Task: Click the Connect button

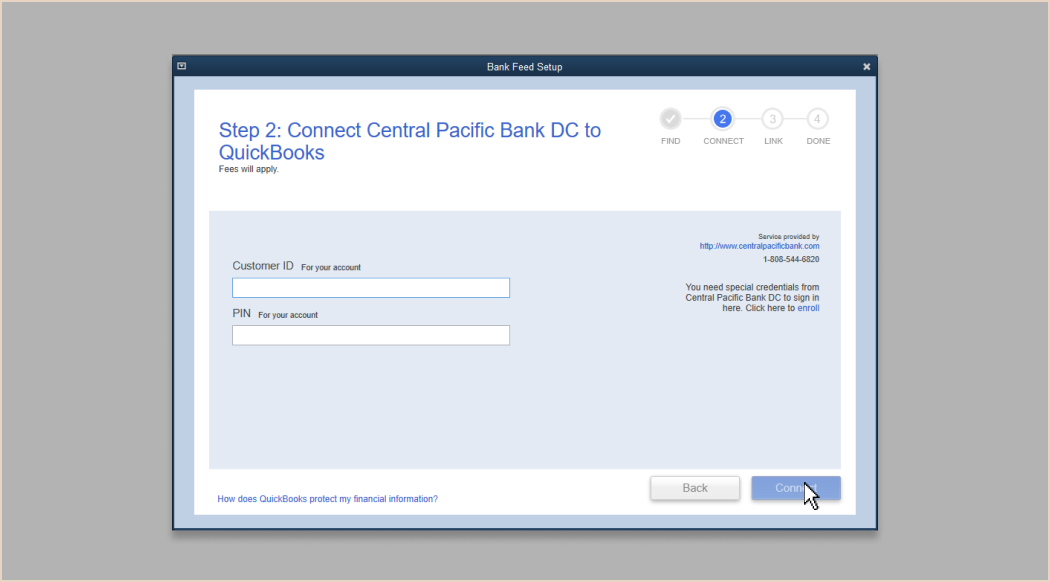Action: click(796, 488)
